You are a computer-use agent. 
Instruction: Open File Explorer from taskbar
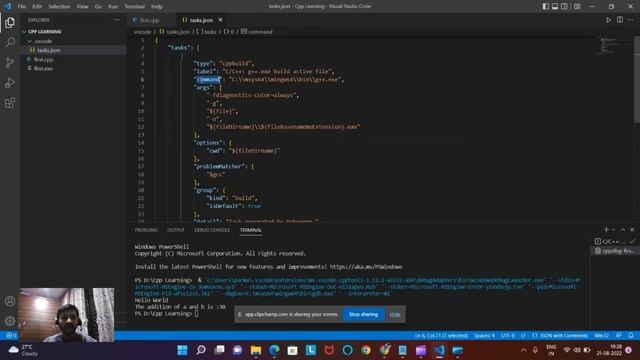[x=256, y=350]
